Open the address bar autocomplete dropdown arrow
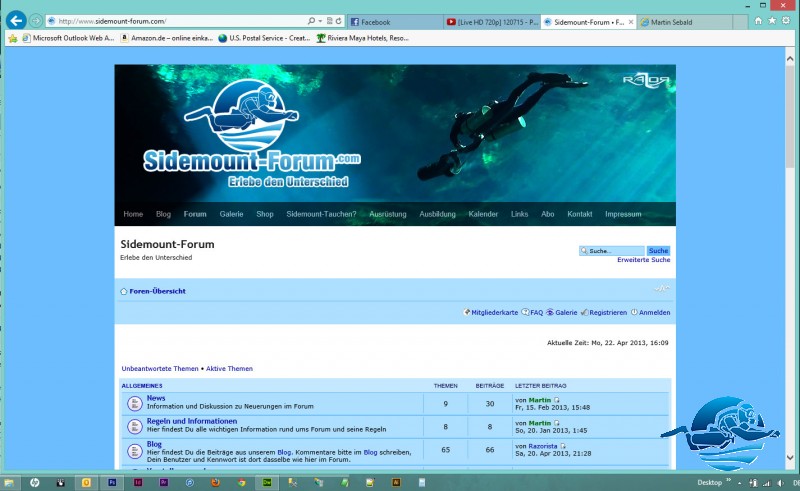The height and width of the screenshot is (491, 800). click(x=320, y=21)
